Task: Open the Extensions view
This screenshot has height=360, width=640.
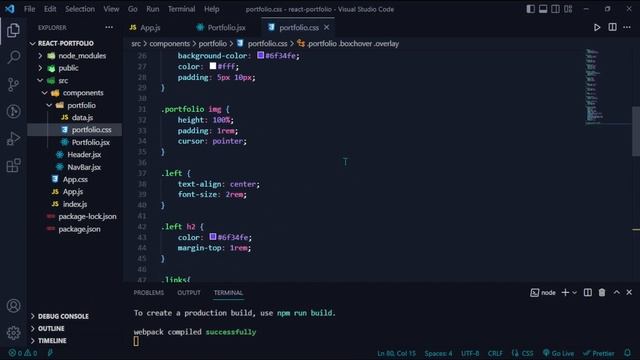Action: pyautogui.click(x=13, y=165)
